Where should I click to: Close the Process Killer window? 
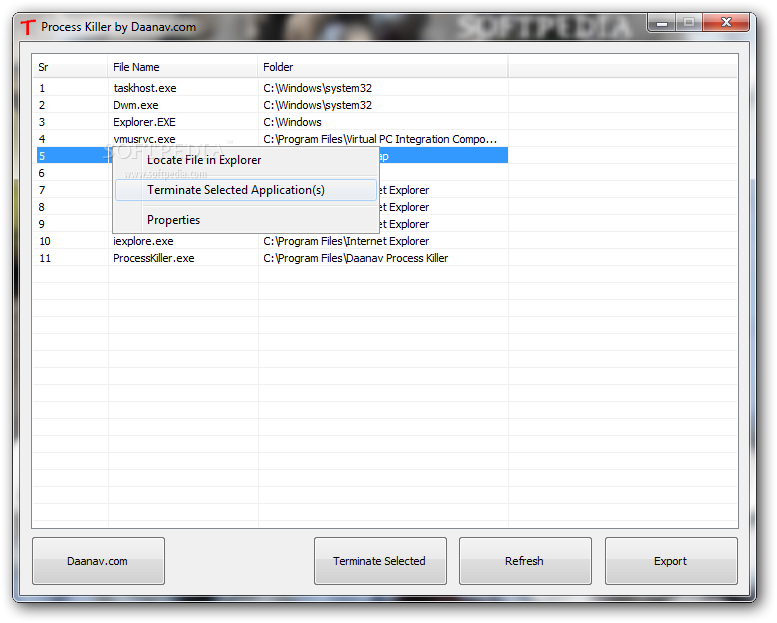coord(726,23)
